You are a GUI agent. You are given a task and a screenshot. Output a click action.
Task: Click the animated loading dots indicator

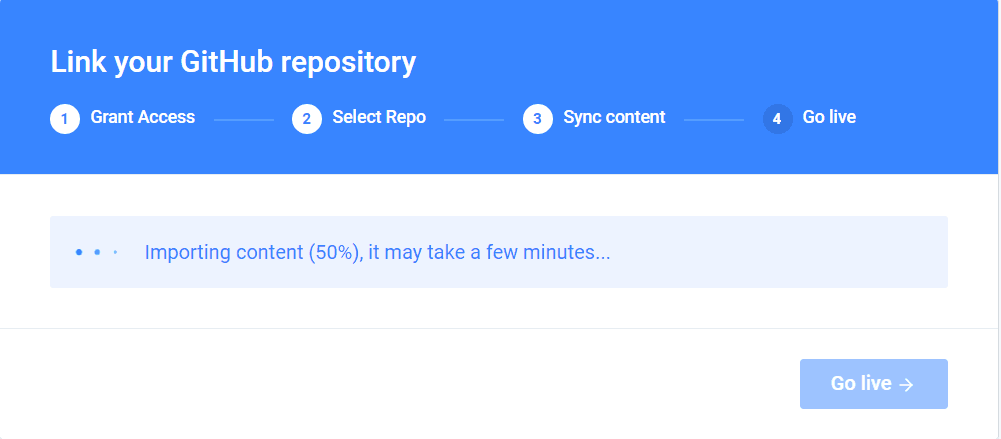click(x=96, y=252)
